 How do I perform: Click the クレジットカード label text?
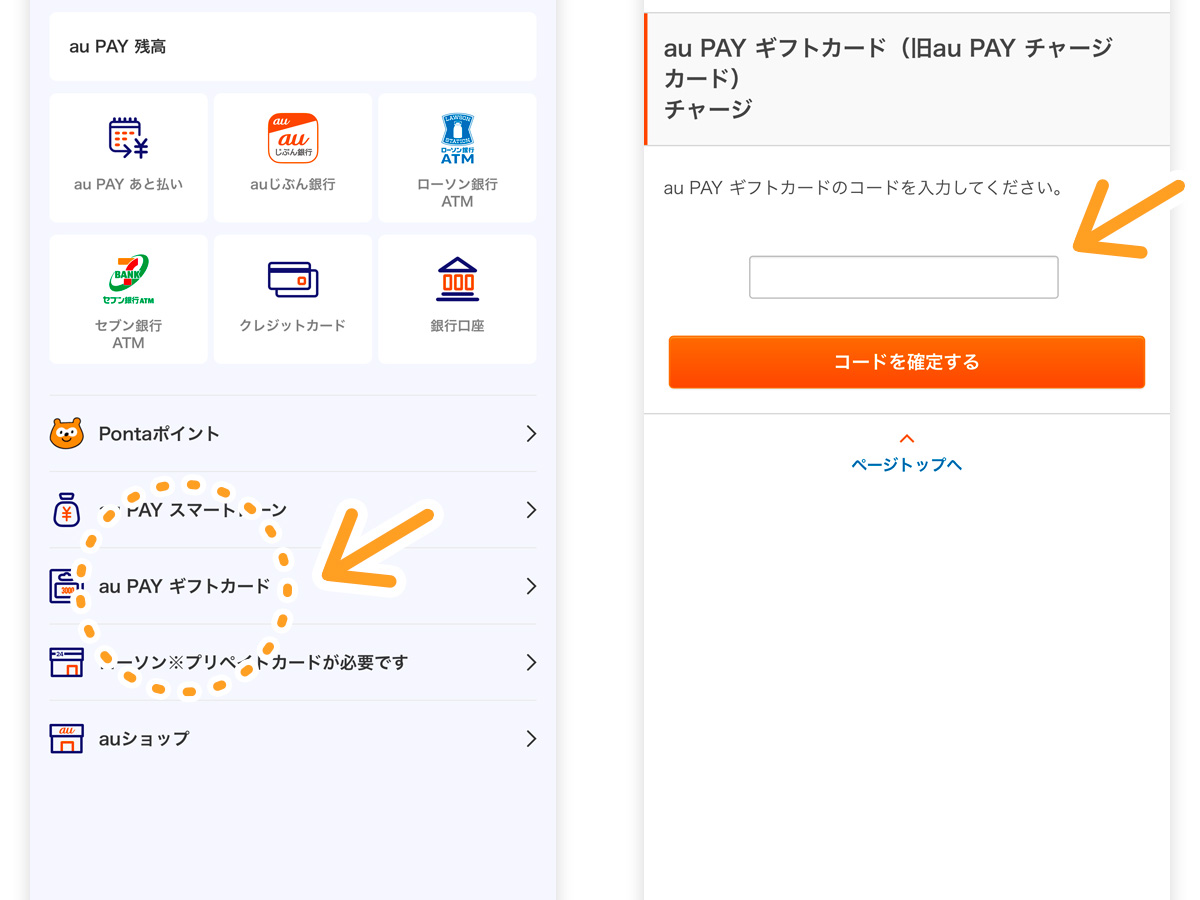(x=293, y=326)
